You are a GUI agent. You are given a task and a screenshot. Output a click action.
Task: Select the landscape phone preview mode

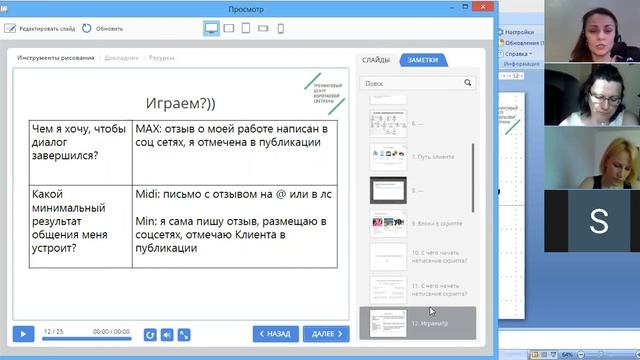click(263, 28)
